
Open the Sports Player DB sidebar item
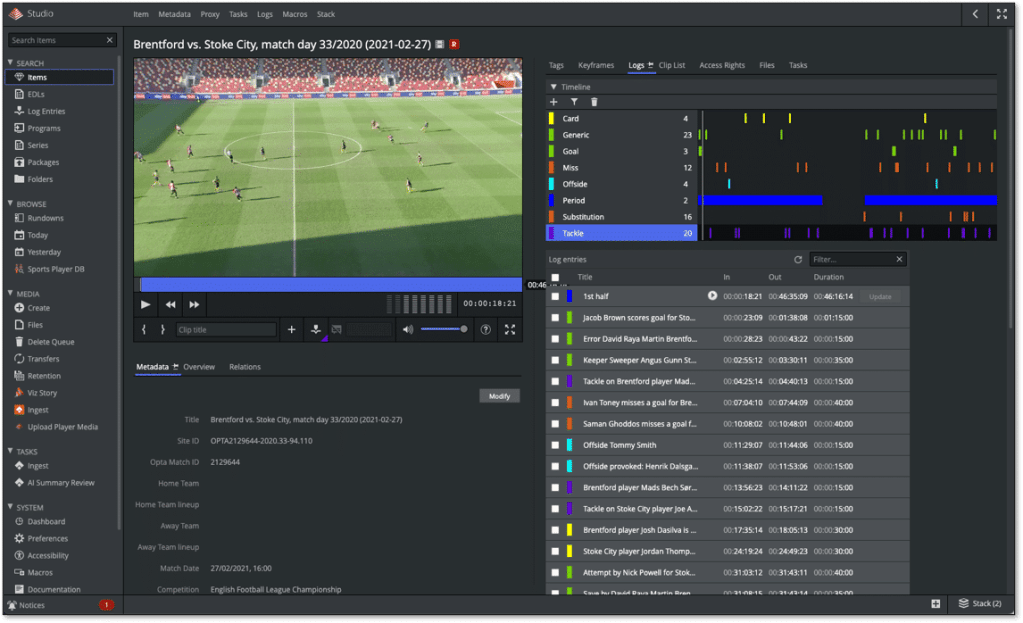click(55, 267)
